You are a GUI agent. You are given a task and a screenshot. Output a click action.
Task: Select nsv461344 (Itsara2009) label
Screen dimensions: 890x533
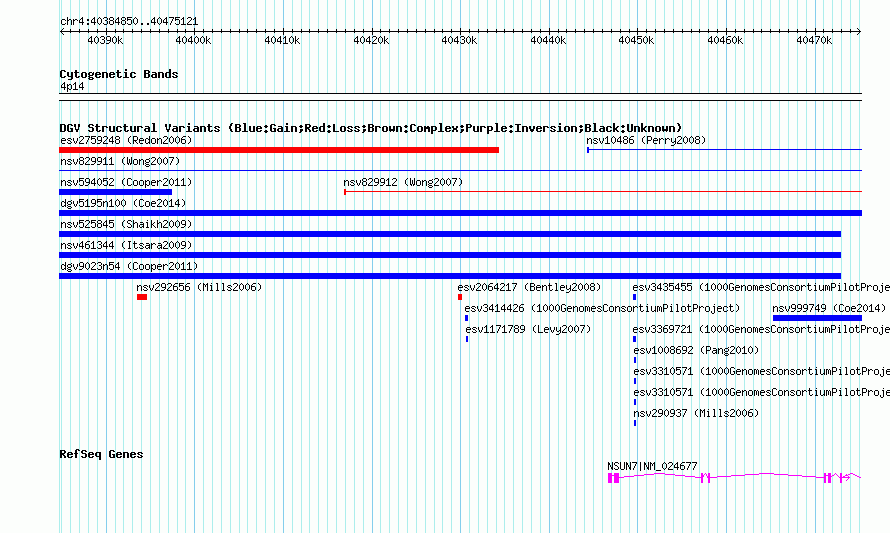(126, 245)
